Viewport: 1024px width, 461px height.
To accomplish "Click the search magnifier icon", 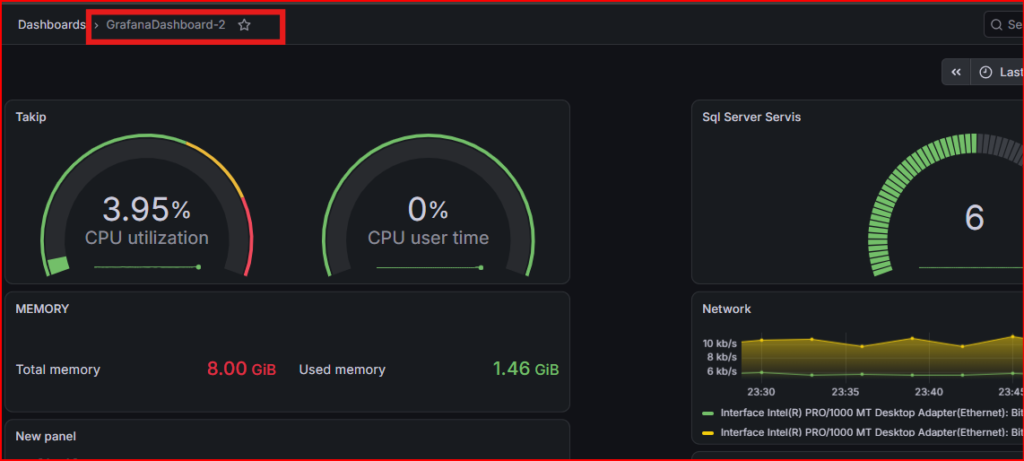I will (x=997, y=25).
